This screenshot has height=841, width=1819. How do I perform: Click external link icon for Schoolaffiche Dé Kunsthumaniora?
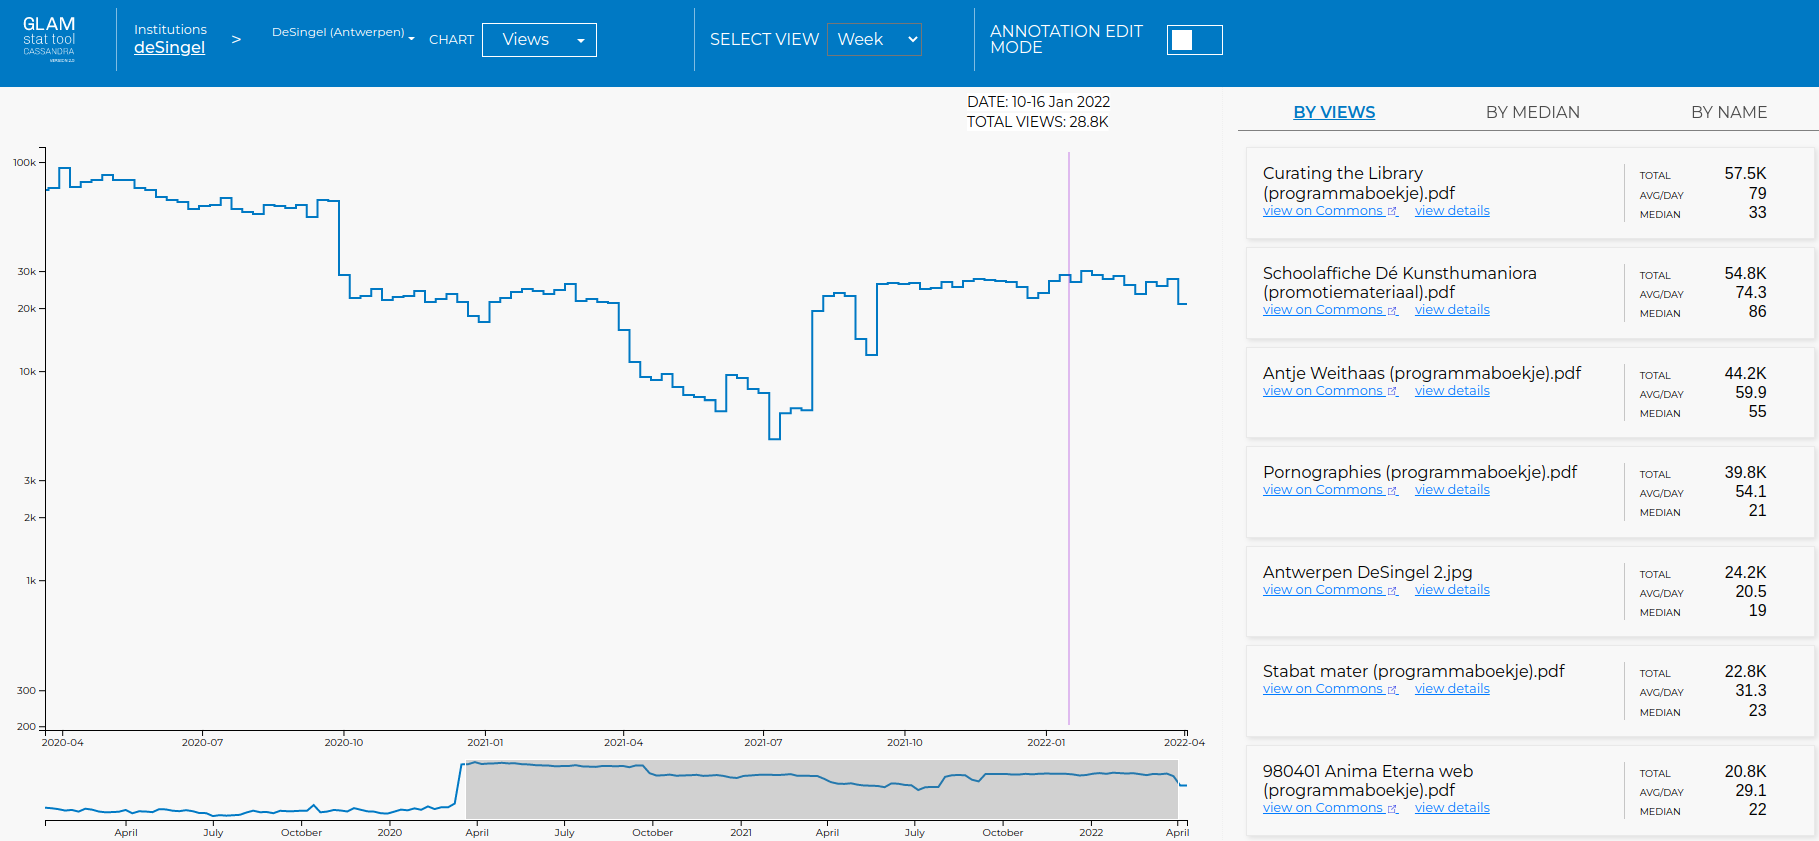tap(1392, 310)
